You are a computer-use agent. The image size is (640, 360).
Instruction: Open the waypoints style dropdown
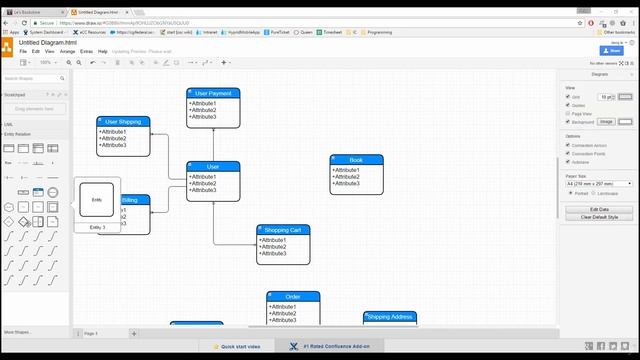(207, 62)
